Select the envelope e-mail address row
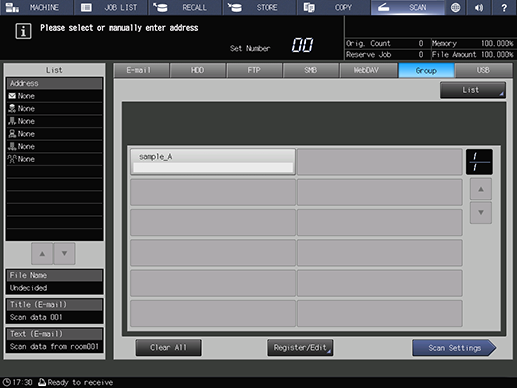This screenshot has width=517, height=388. click(54, 96)
